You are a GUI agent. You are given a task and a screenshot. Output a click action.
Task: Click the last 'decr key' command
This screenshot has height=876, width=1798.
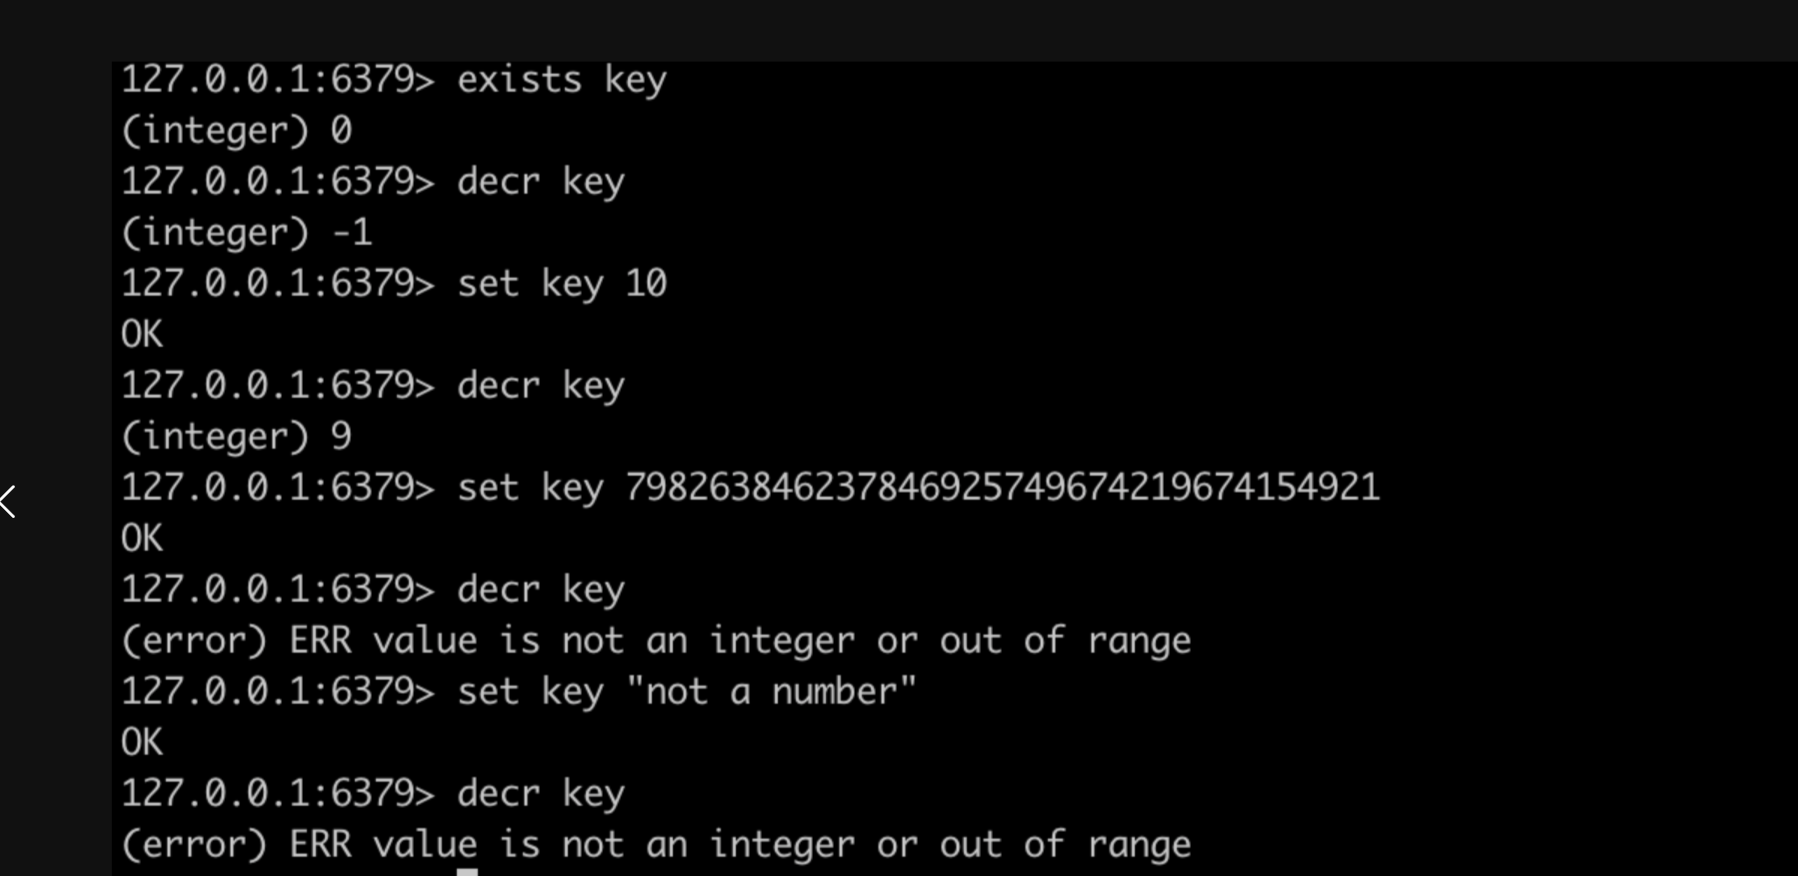click(x=541, y=794)
